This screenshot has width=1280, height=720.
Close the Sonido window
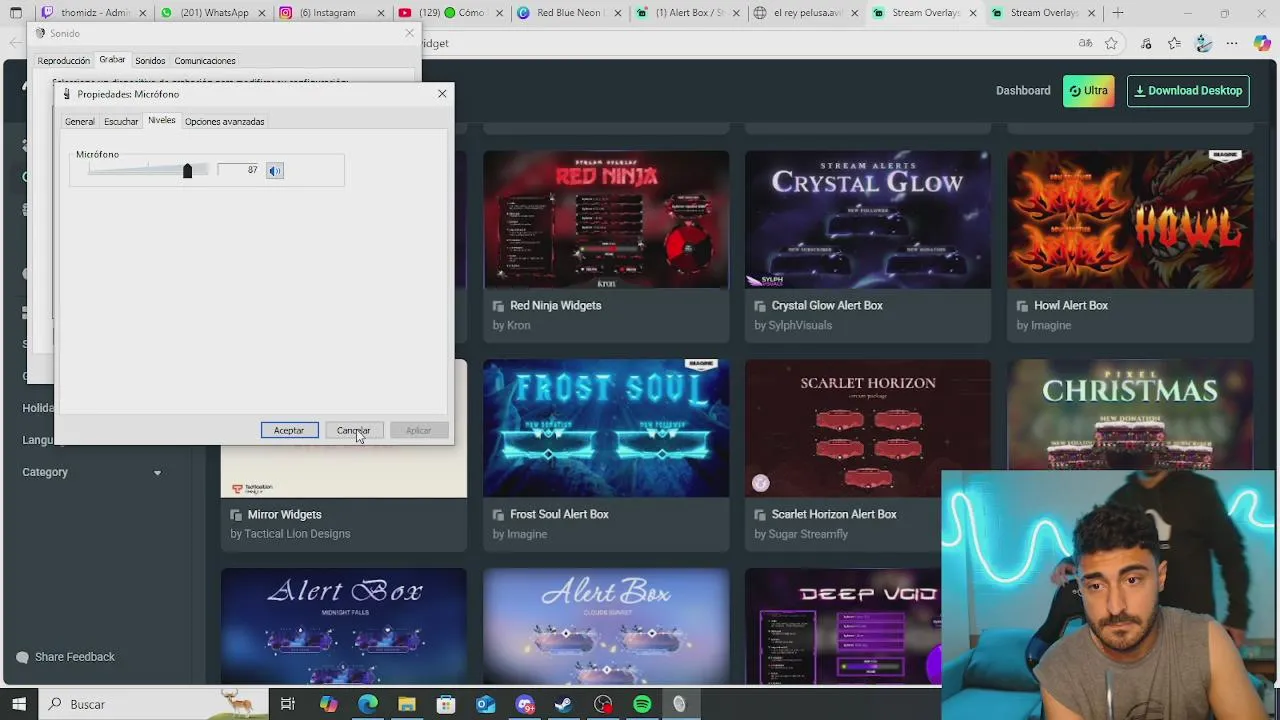[409, 33]
